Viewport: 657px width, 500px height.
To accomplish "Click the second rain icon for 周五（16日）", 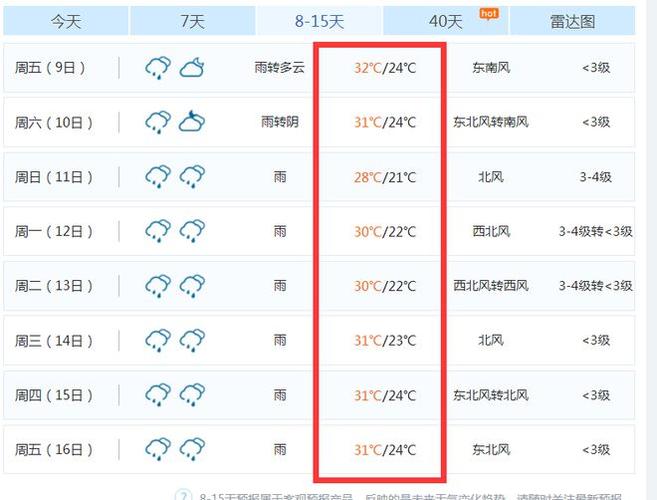I will pos(192,449).
